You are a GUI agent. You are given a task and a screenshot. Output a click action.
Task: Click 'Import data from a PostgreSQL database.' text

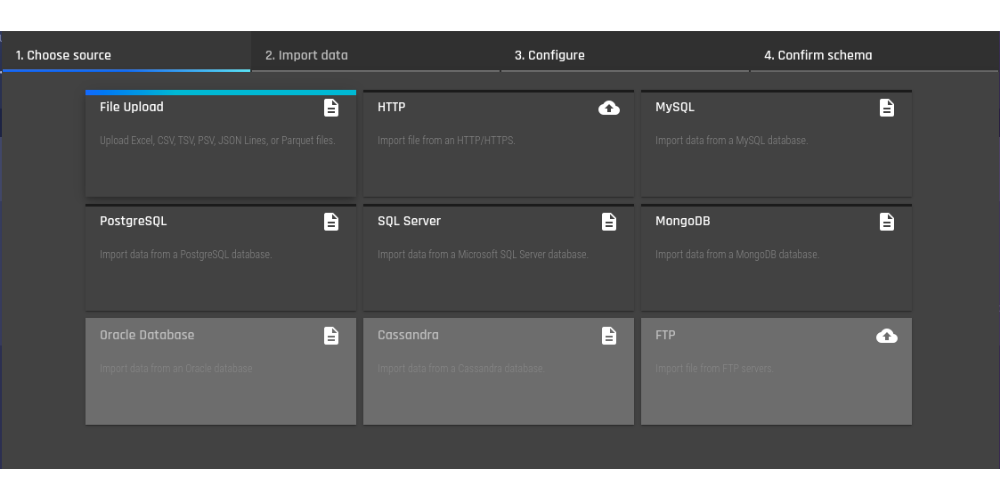click(x=186, y=254)
